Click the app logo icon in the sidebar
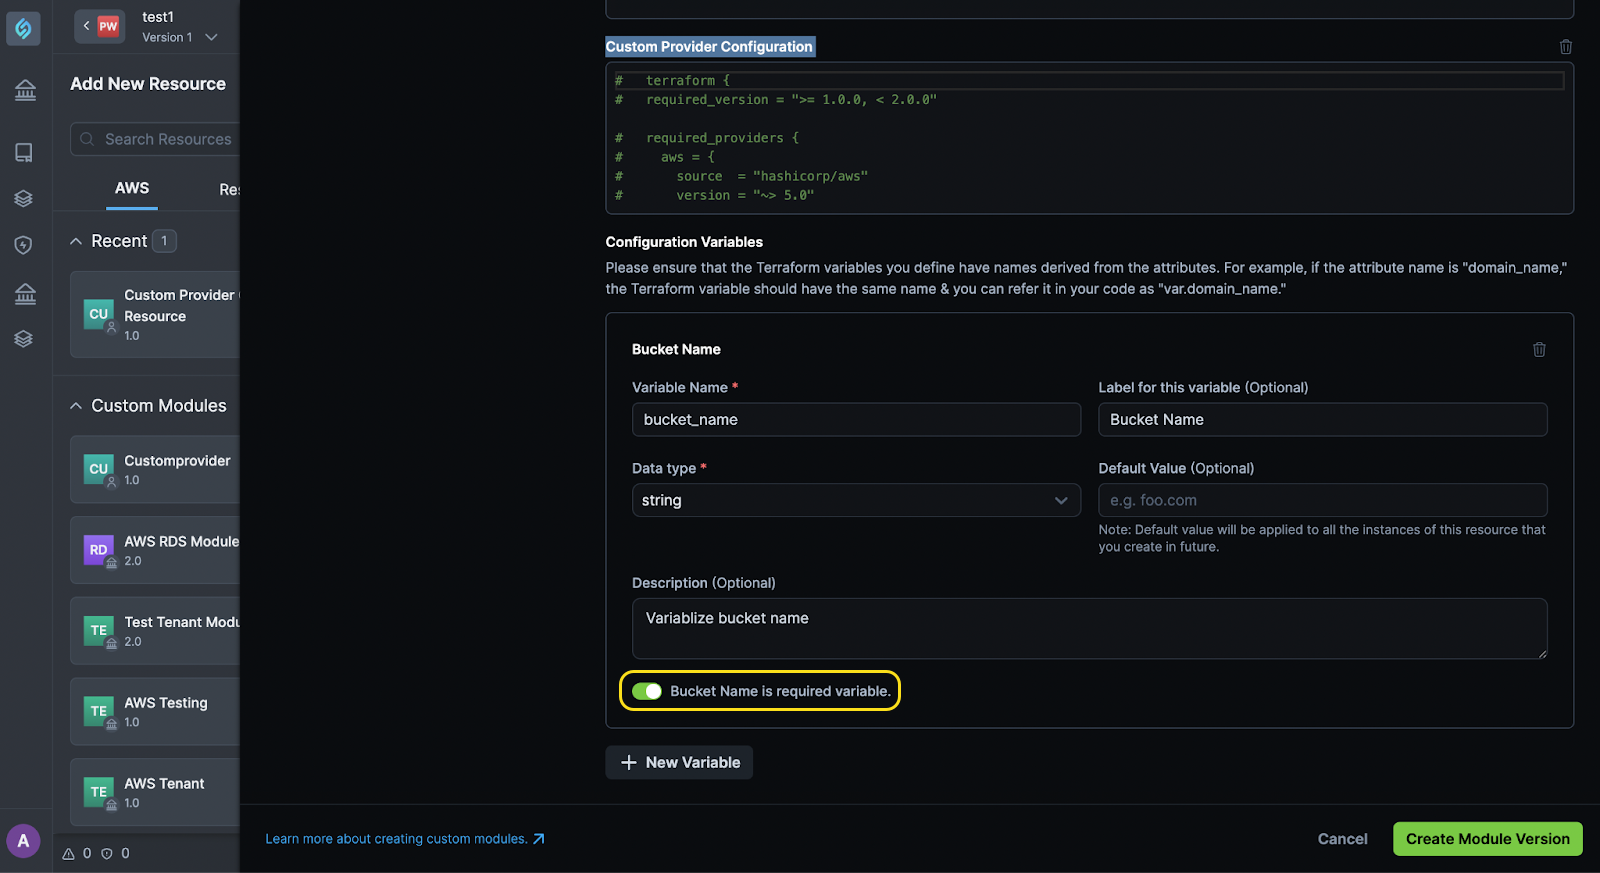 click(x=23, y=28)
